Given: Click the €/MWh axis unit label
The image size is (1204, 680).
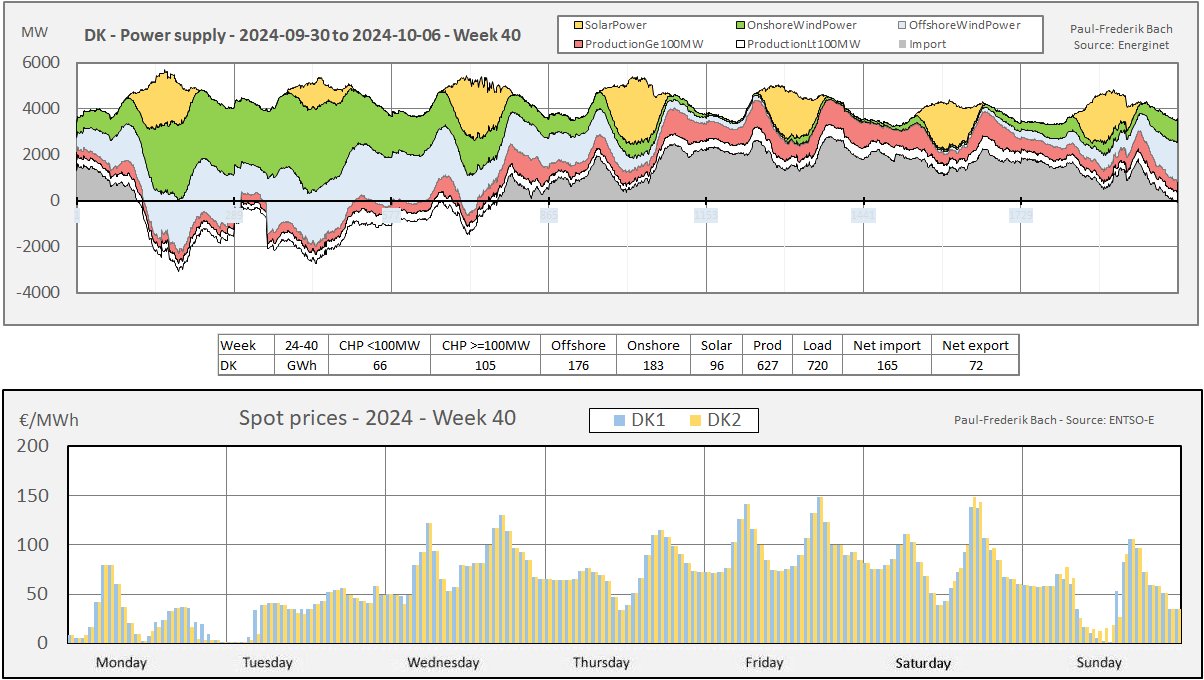Looking at the screenshot, I should tap(38, 420).
